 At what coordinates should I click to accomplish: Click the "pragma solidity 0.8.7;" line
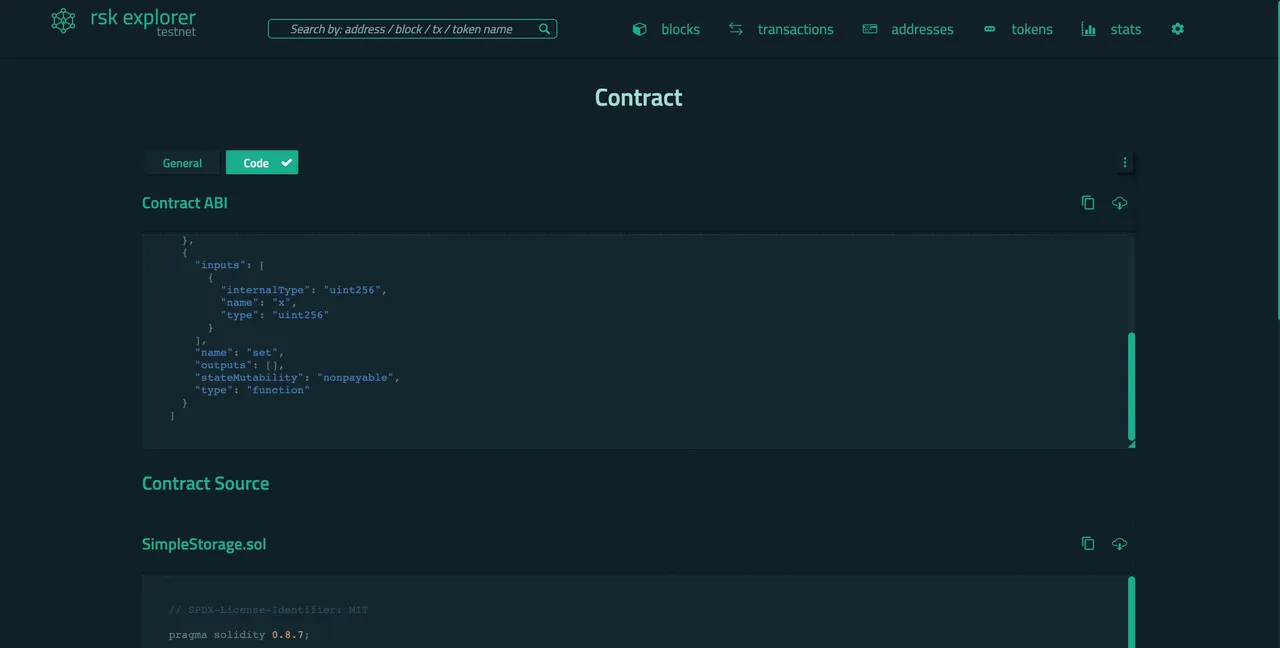239,635
